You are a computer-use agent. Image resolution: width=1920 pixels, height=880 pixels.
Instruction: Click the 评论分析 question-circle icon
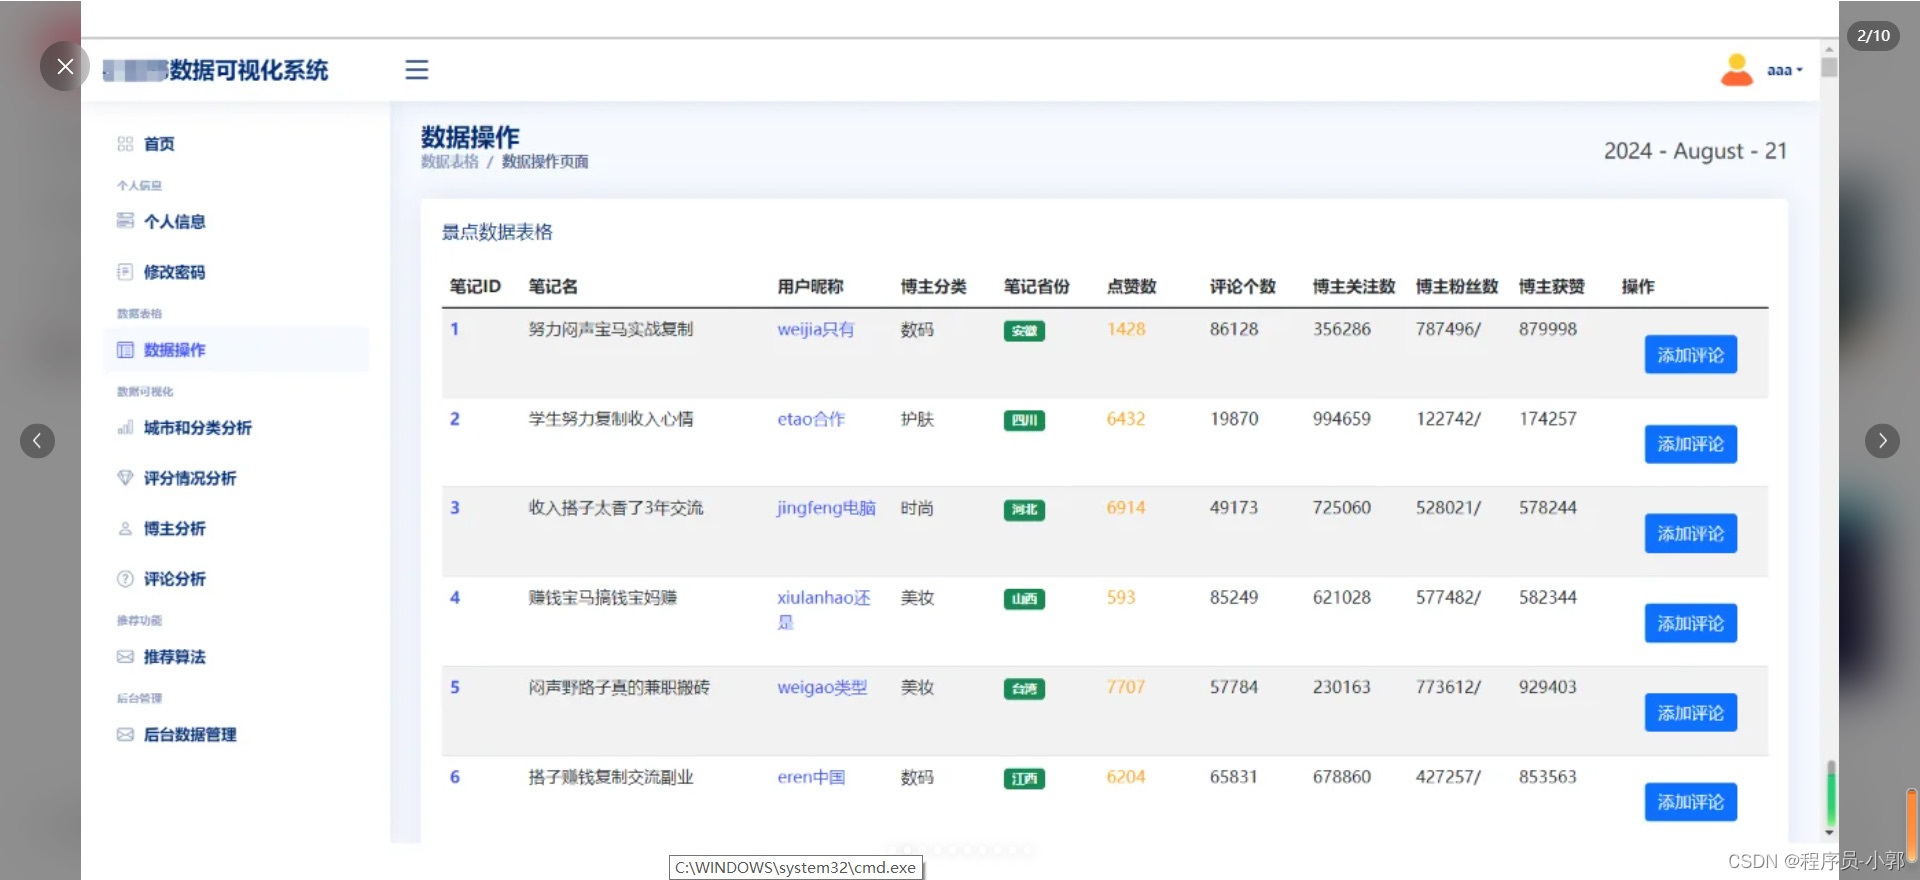tap(125, 579)
